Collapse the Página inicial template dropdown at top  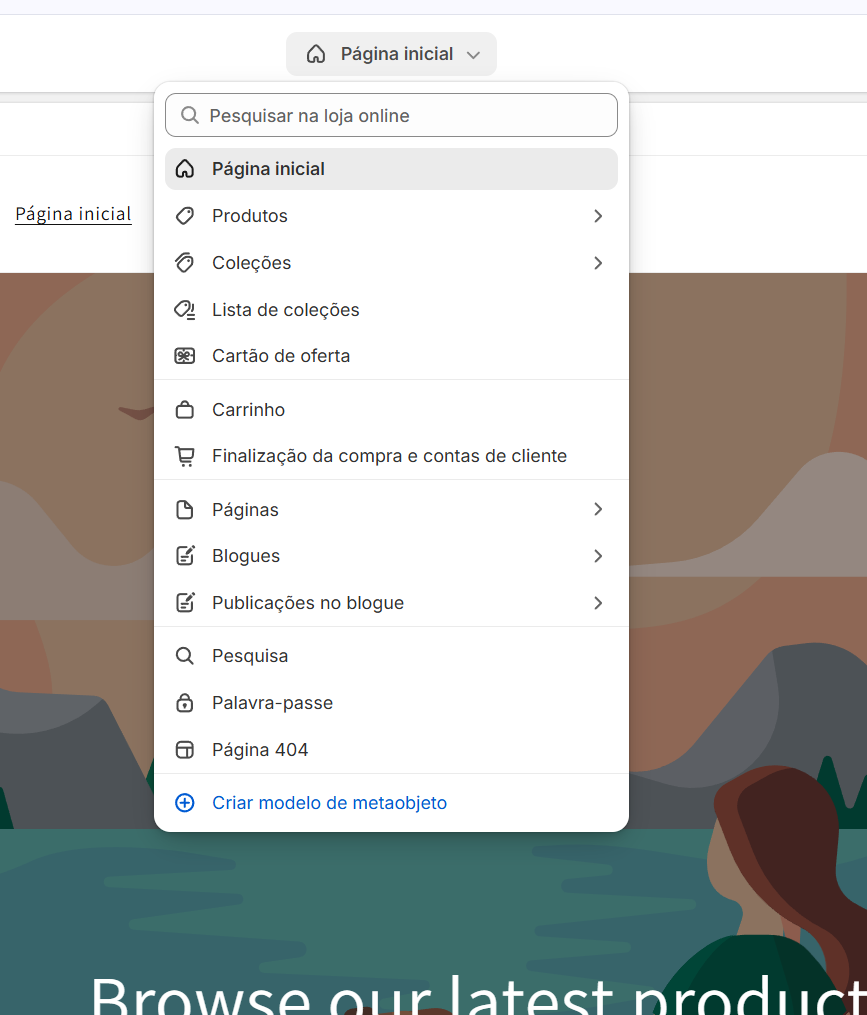(x=391, y=54)
